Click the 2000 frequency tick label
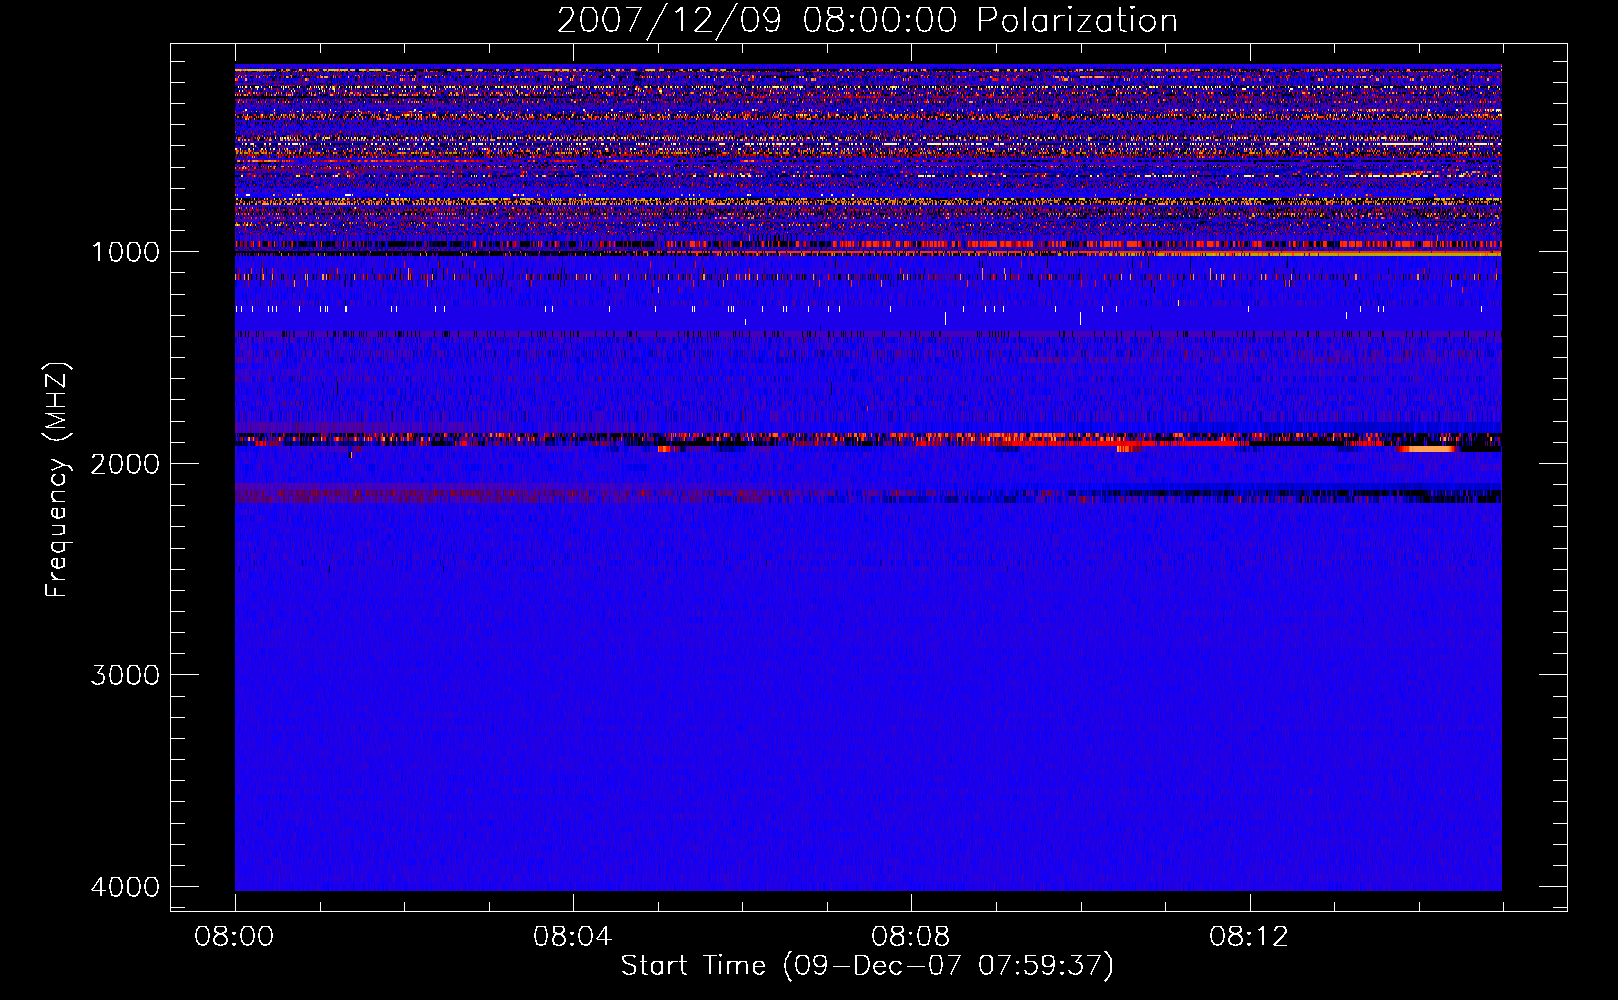This screenshot has width=1618, height=1000. coord(125,464)
